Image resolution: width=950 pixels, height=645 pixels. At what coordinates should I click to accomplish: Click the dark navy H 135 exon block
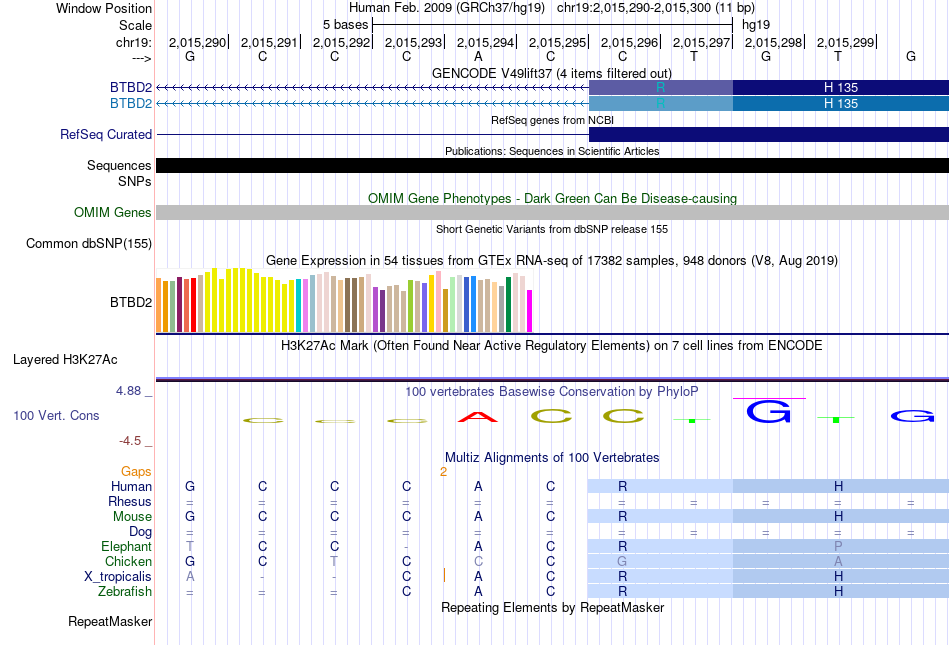841,87
